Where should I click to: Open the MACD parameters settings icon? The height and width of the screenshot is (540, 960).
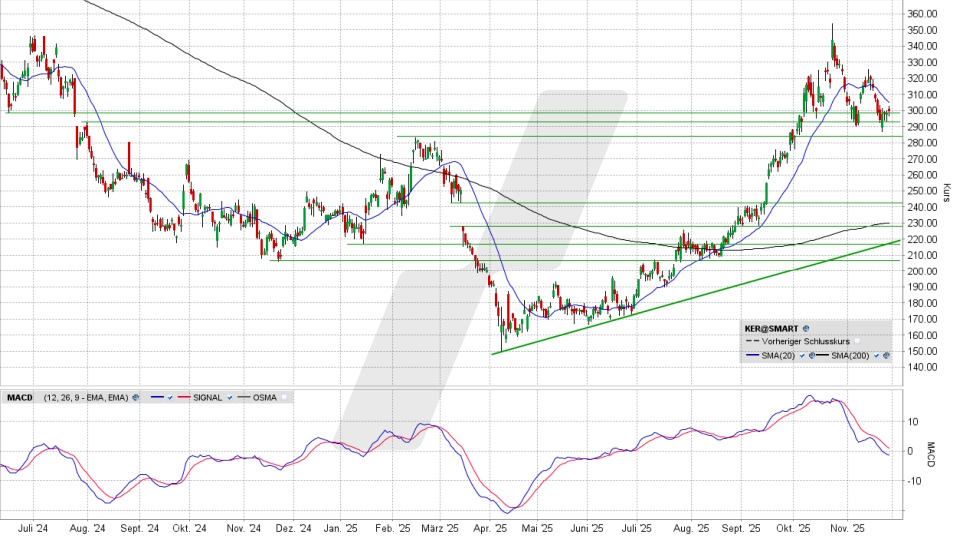(x=135, y=397)
